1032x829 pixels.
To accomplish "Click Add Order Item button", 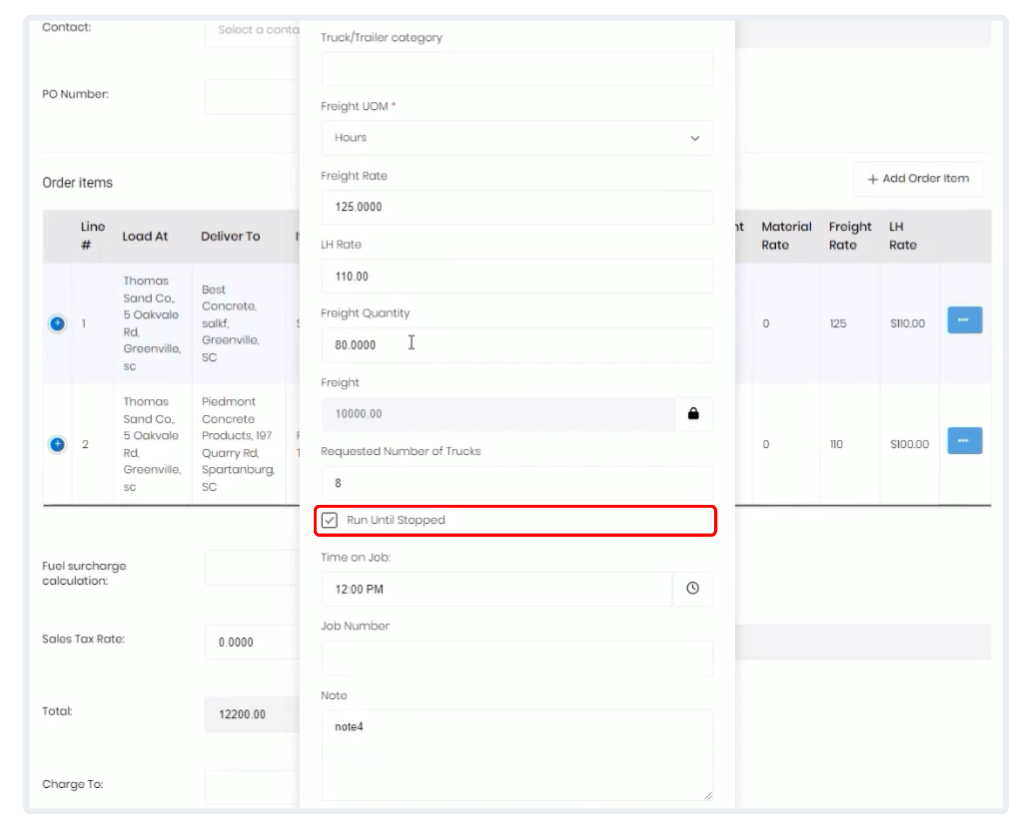I will point(918,179).
